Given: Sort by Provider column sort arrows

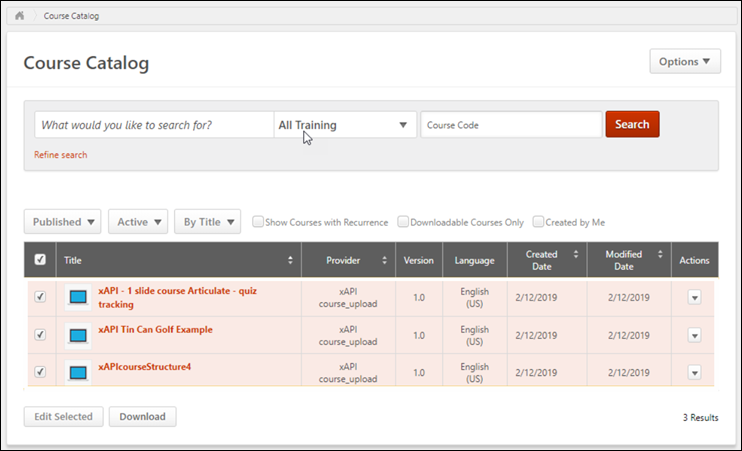Looking at the screenshot, I should pos(385,260).
